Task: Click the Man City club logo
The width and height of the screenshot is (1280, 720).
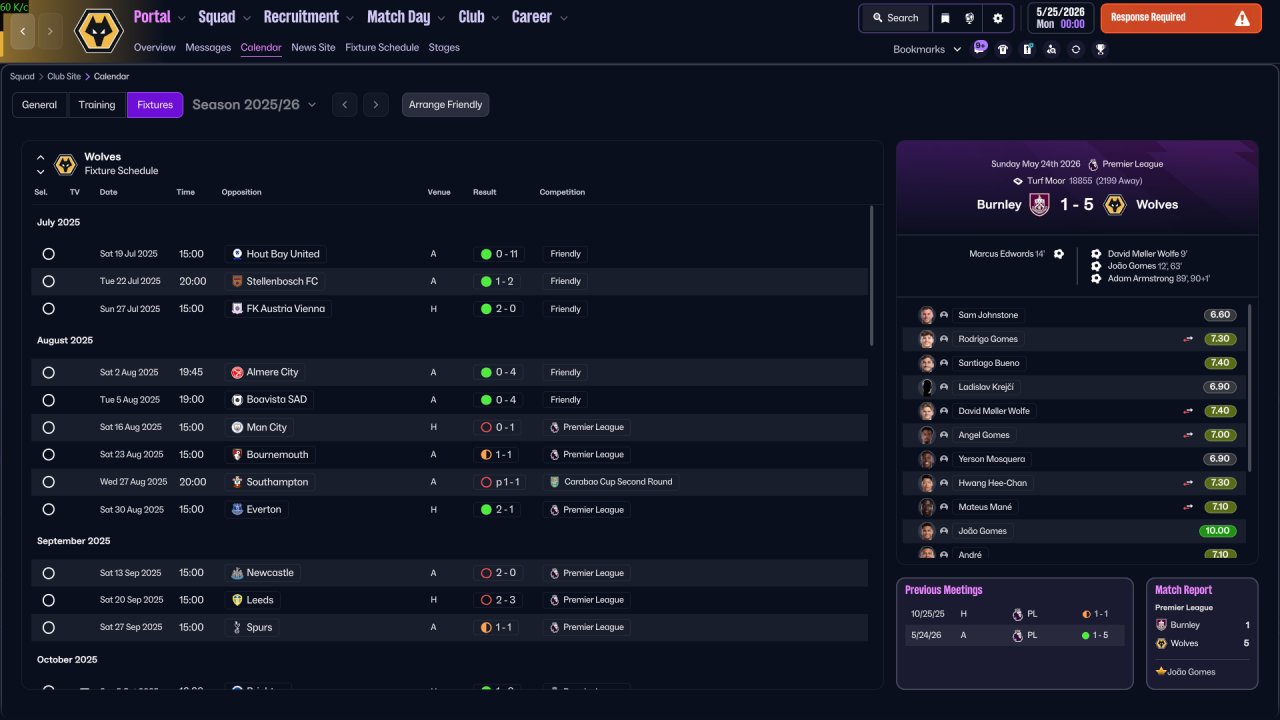Action: click(x=237, y=427)
